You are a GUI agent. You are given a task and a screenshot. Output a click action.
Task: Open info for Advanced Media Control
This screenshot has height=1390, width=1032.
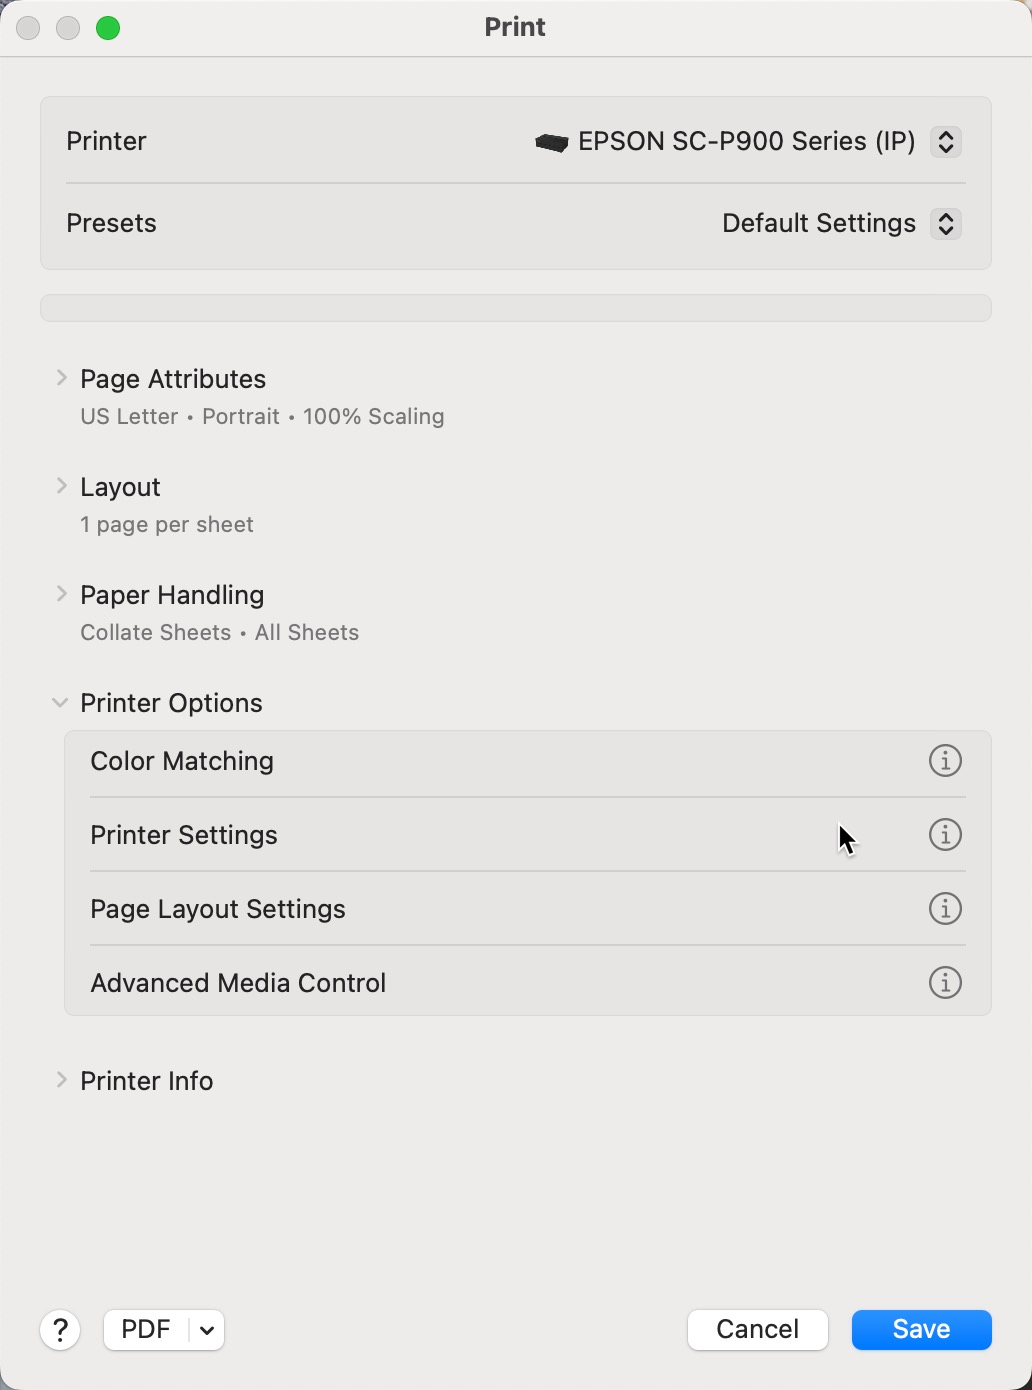coord(945,983)
